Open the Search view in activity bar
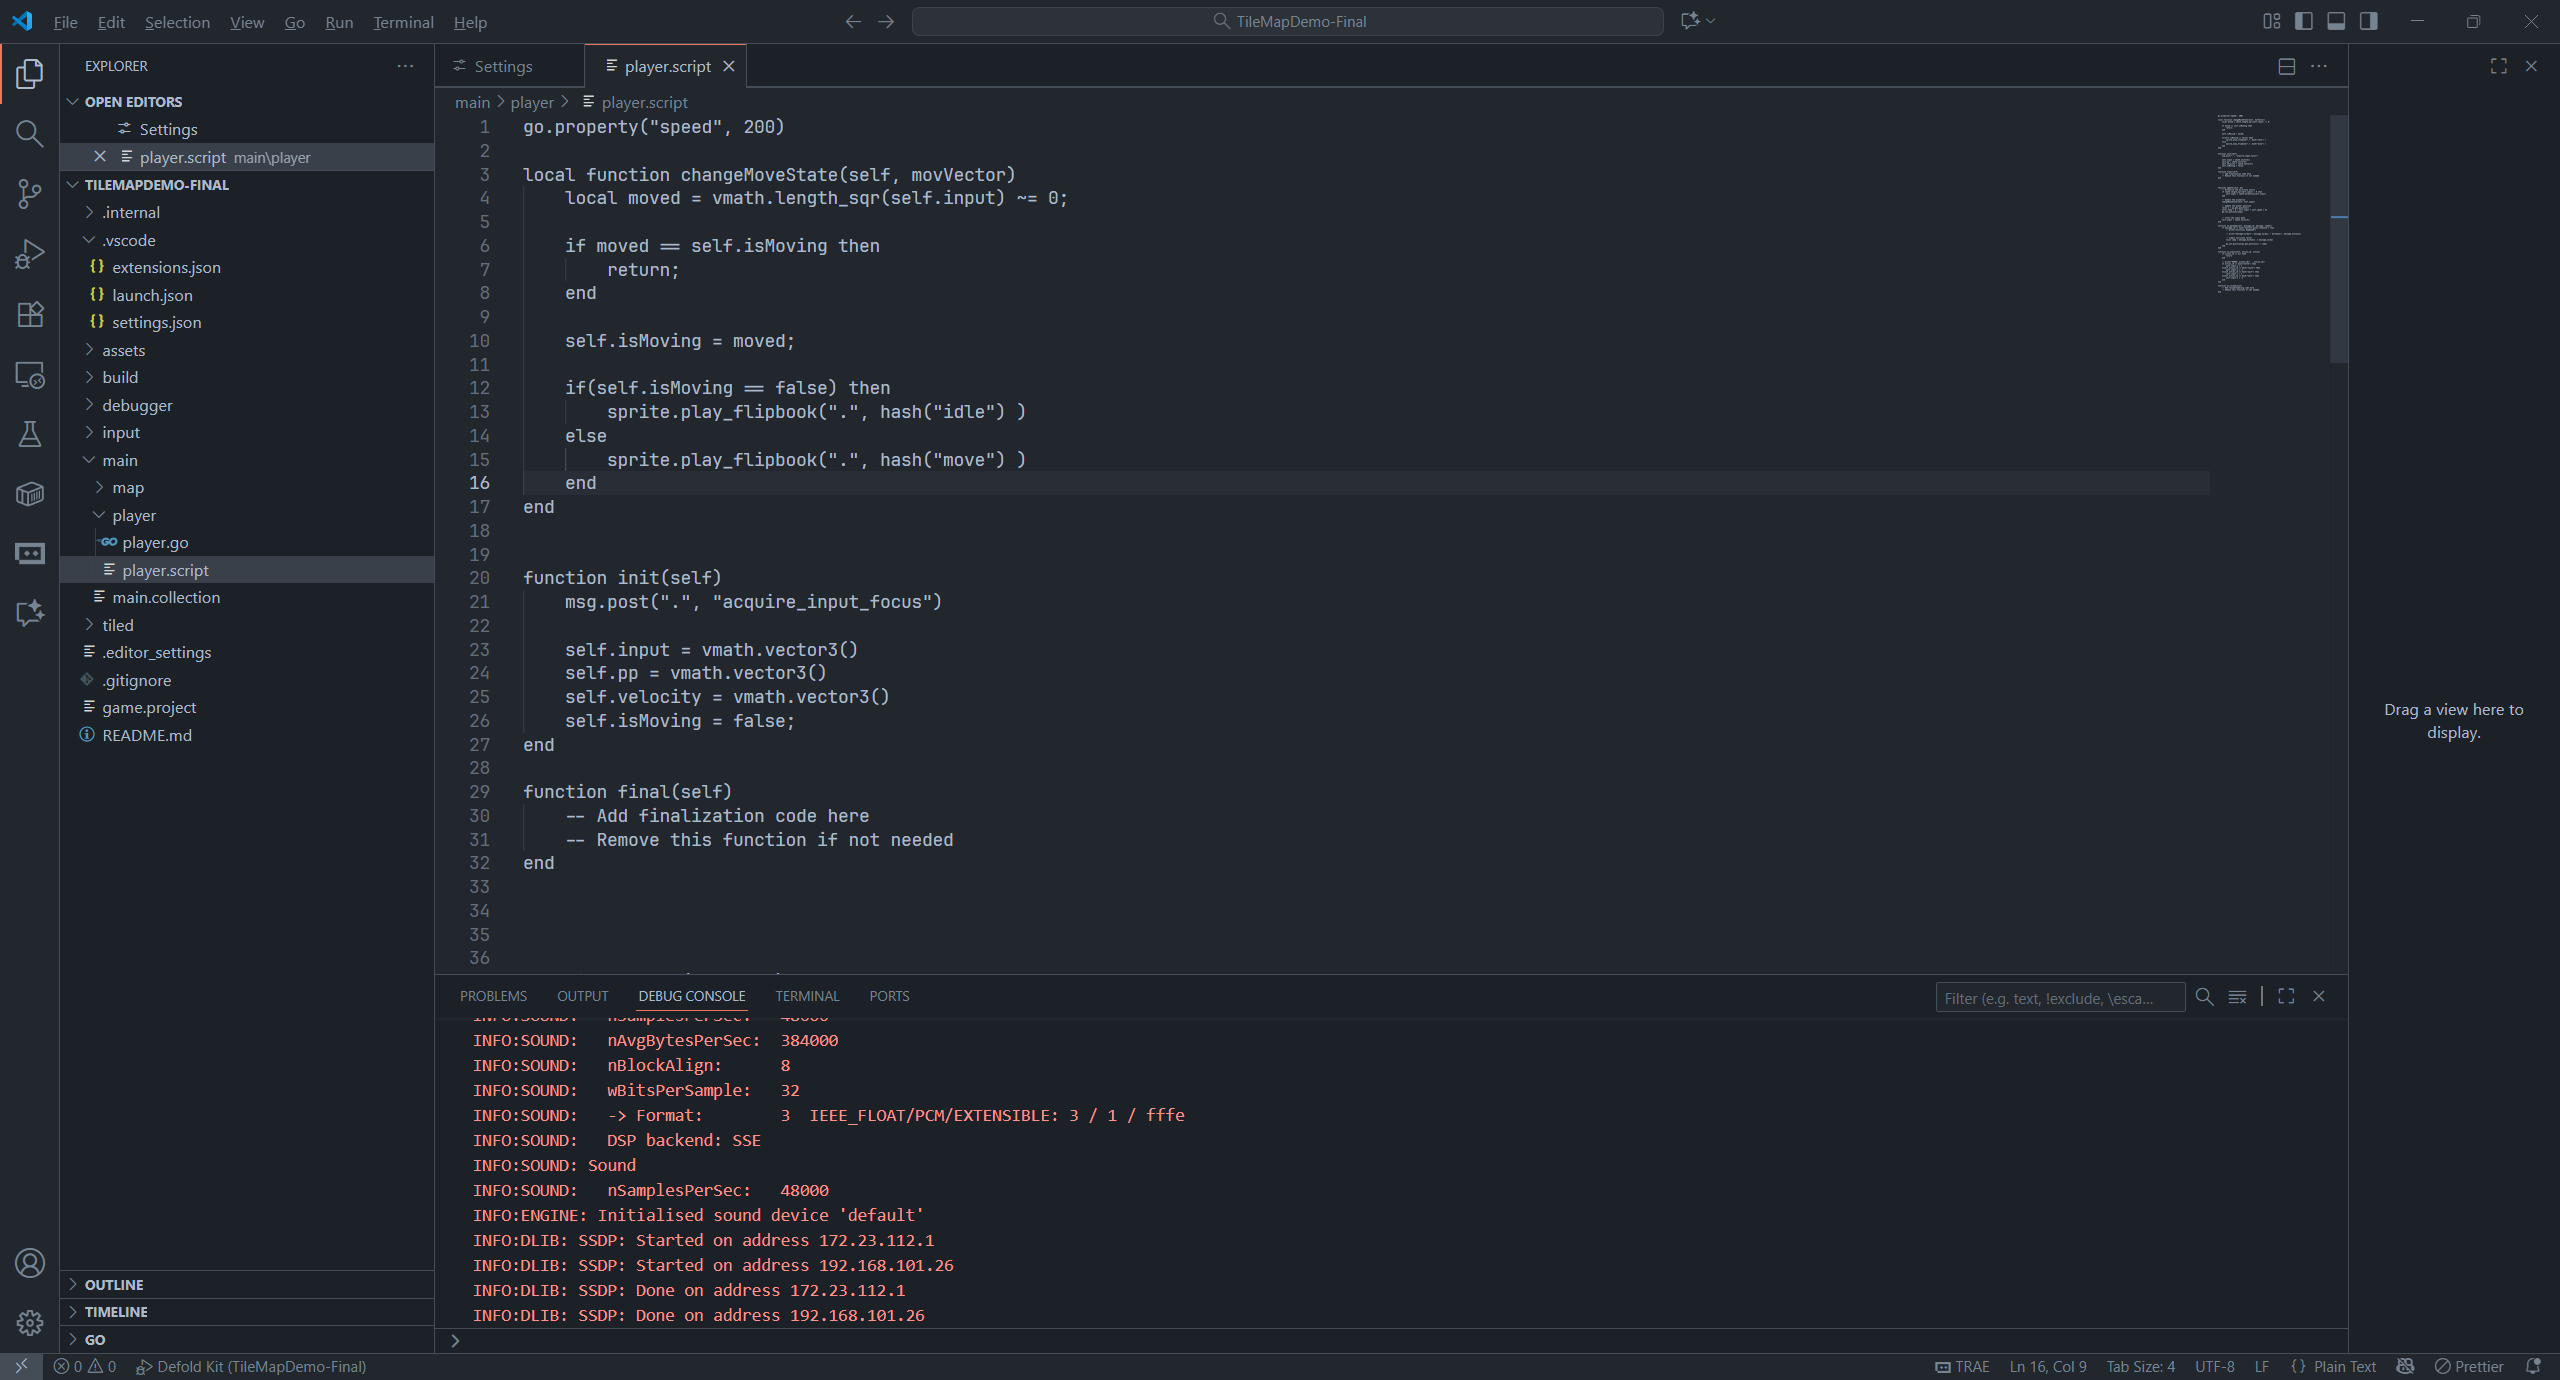Viewport: 2560px width, 1380px height. pyautogui.click(x=30, y=133)
